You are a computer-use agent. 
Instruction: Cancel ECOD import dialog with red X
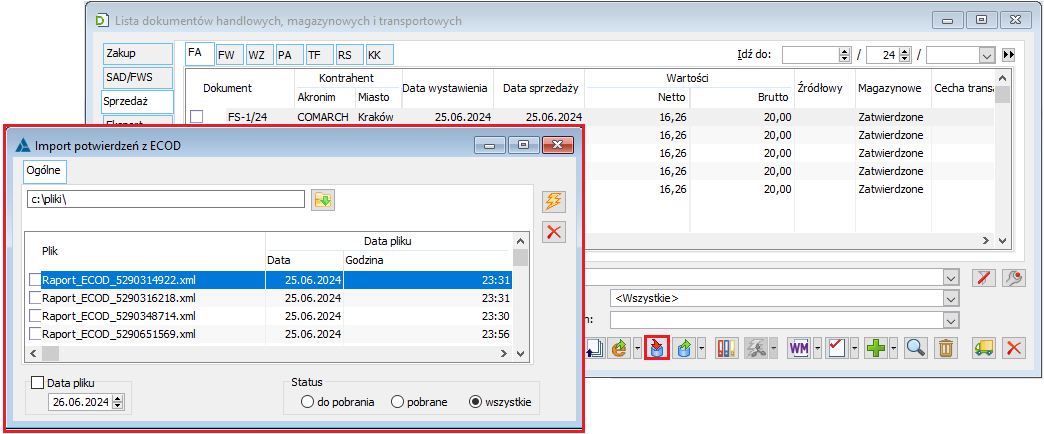(554, 232)
